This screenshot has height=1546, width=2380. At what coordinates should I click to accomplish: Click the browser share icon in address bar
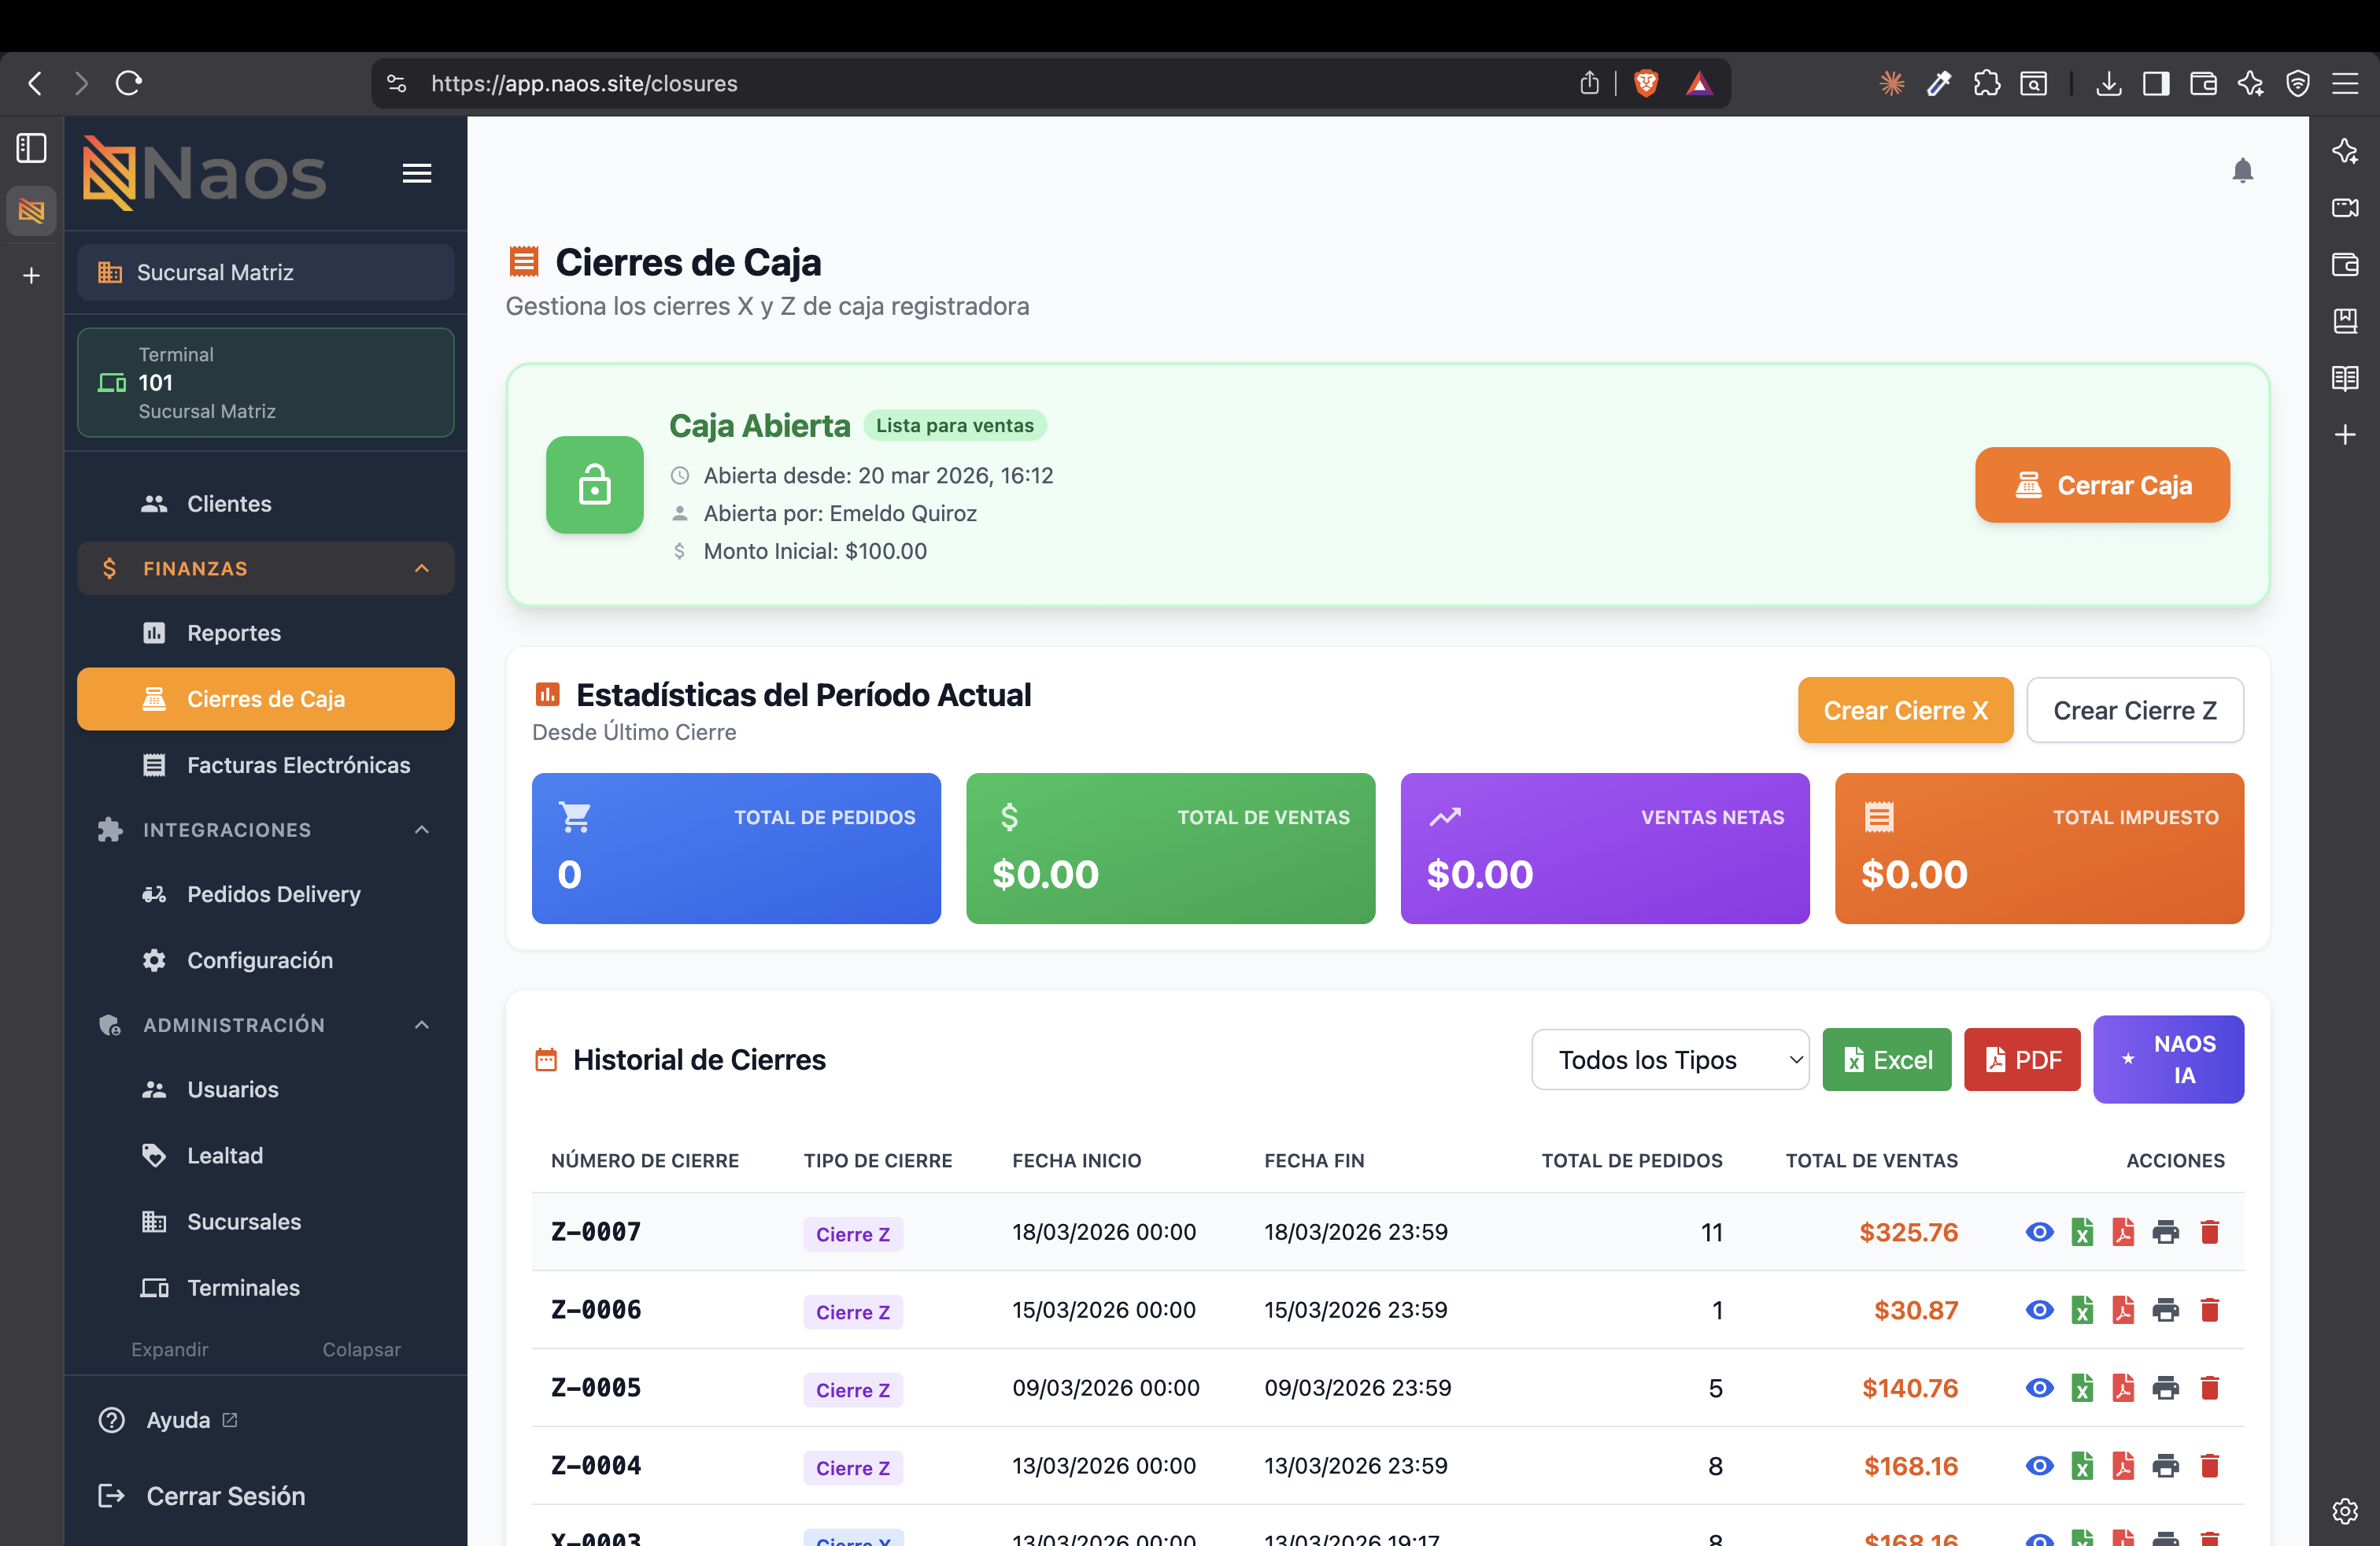1589,83
